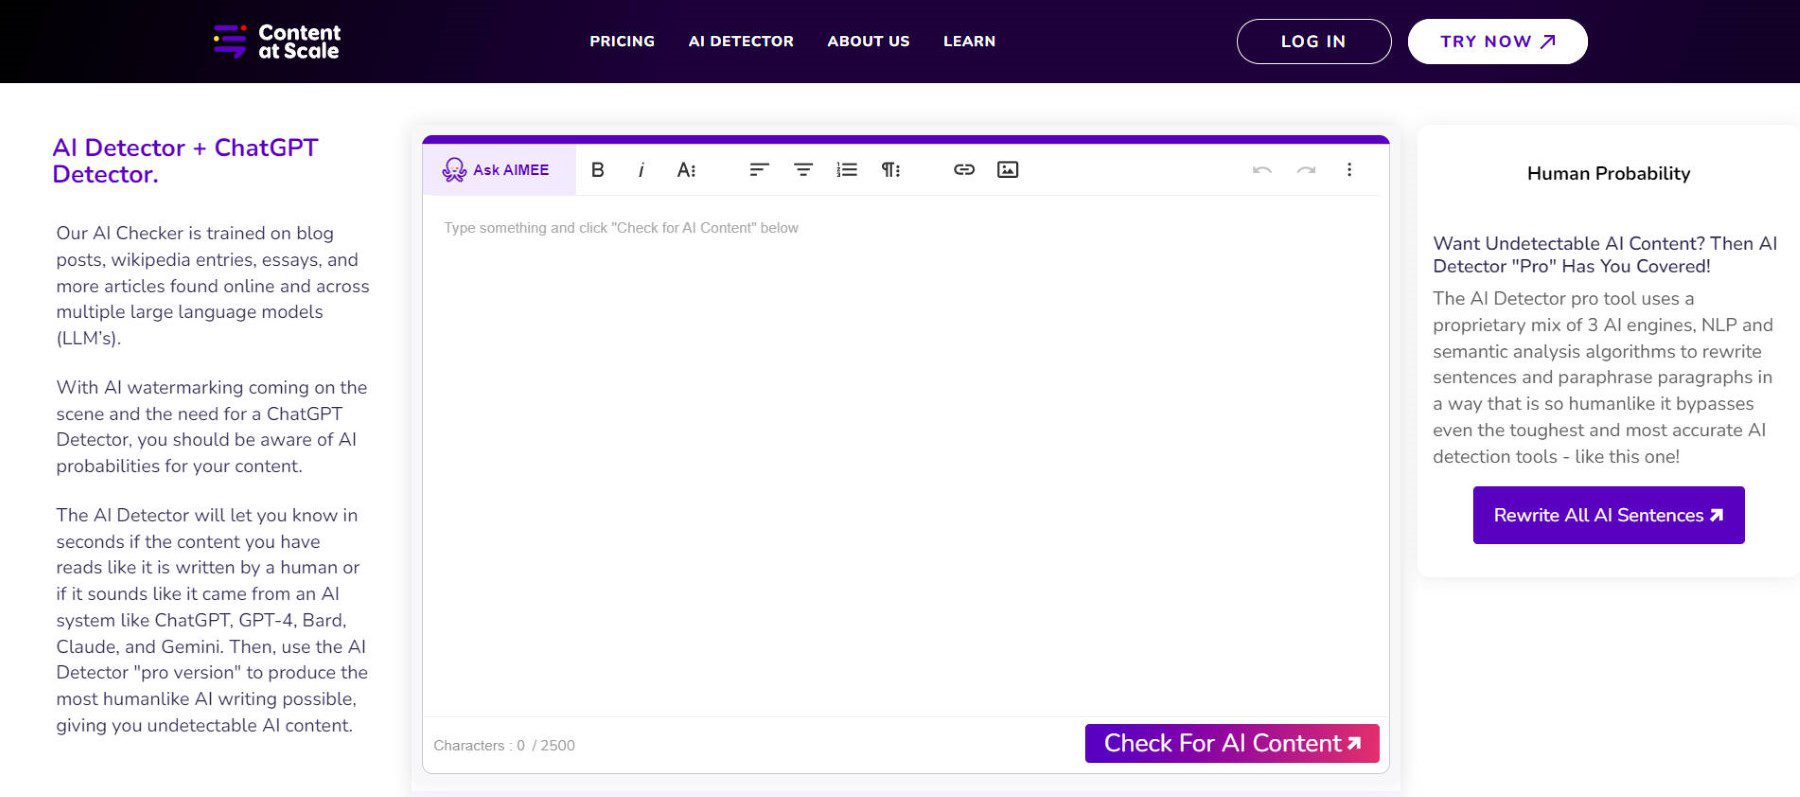Screen dimensions: 1800x797
Task: Insert a hyperlink
Action: coord(964,170)
